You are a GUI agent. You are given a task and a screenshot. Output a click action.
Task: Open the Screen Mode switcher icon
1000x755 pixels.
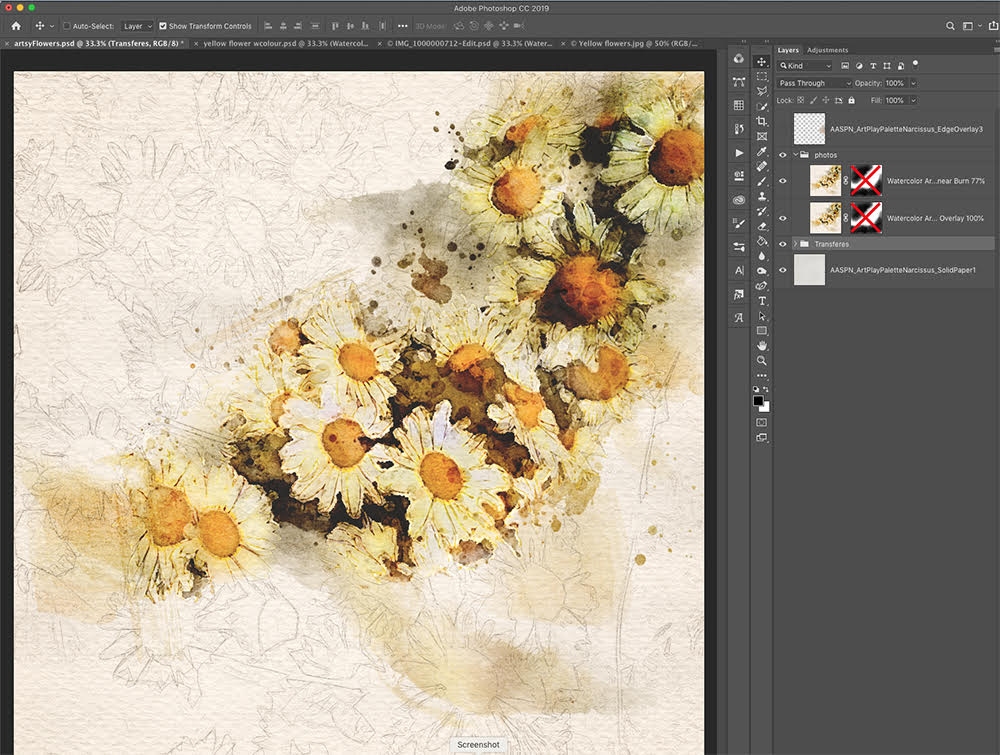(x=761, y=437)
